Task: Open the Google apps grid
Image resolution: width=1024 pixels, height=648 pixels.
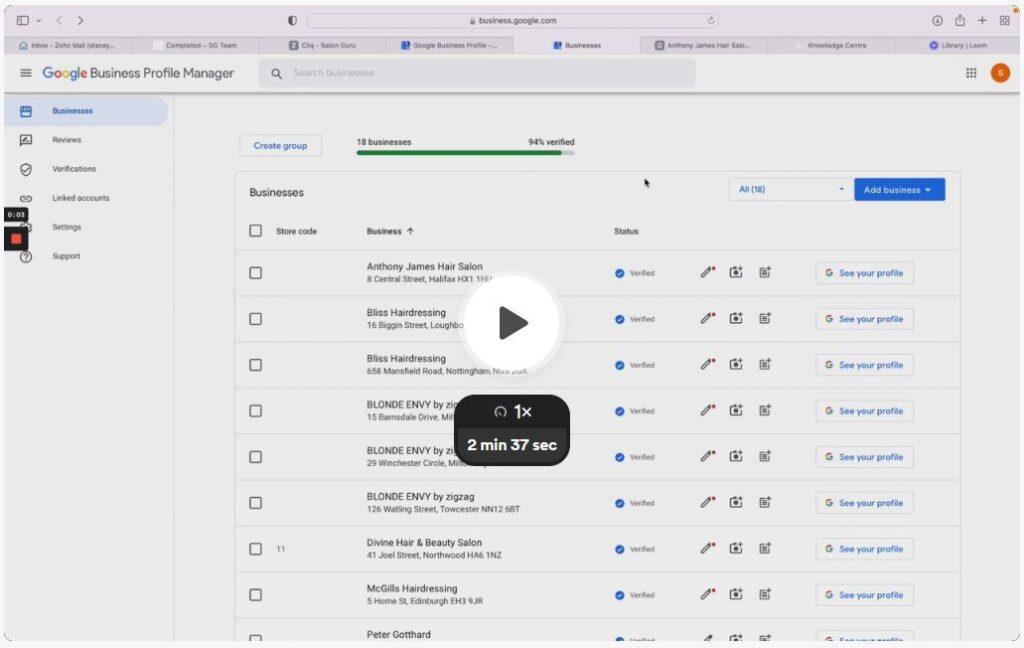Action: (x=971, y=73)
